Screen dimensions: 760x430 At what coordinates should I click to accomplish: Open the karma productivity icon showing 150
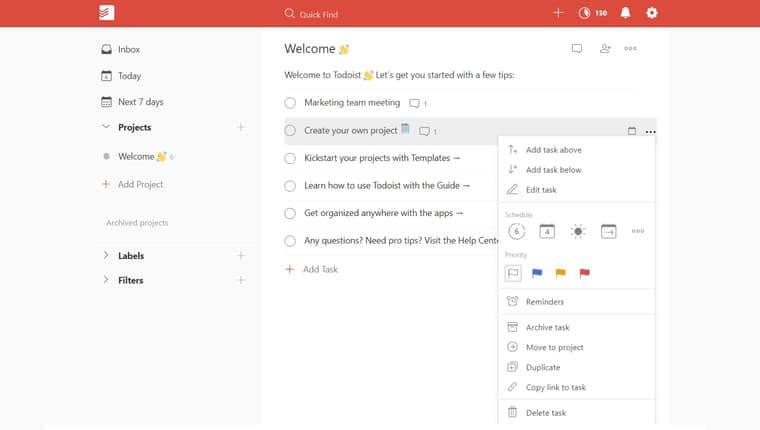592,13
